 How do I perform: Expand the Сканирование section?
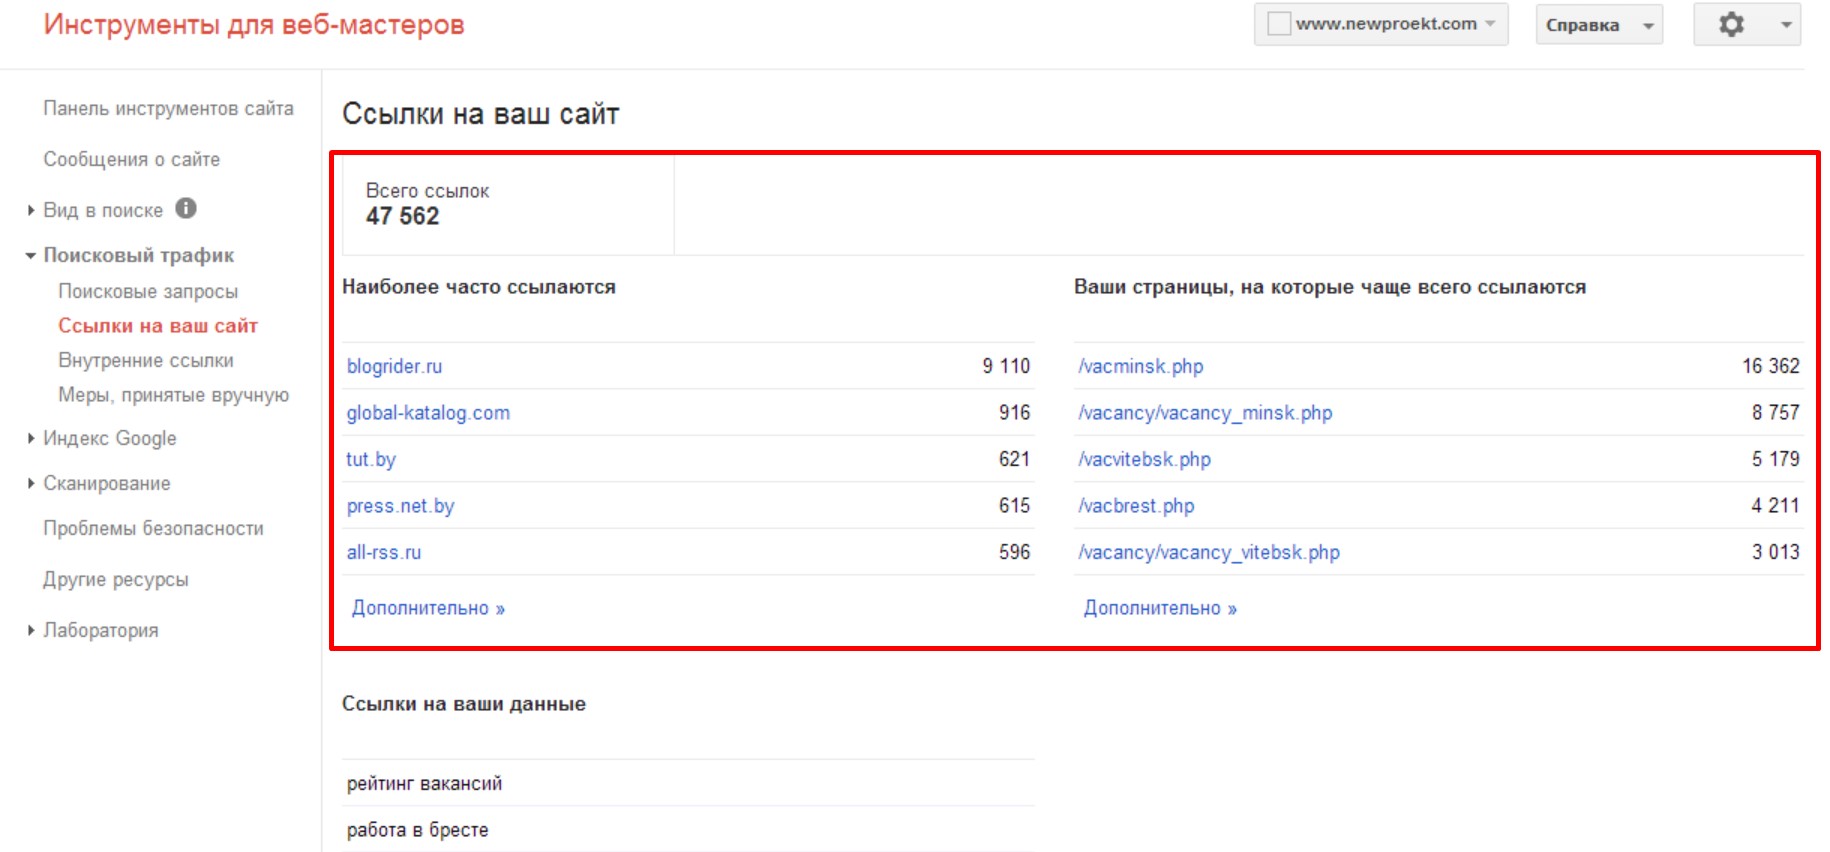(31, 483)
